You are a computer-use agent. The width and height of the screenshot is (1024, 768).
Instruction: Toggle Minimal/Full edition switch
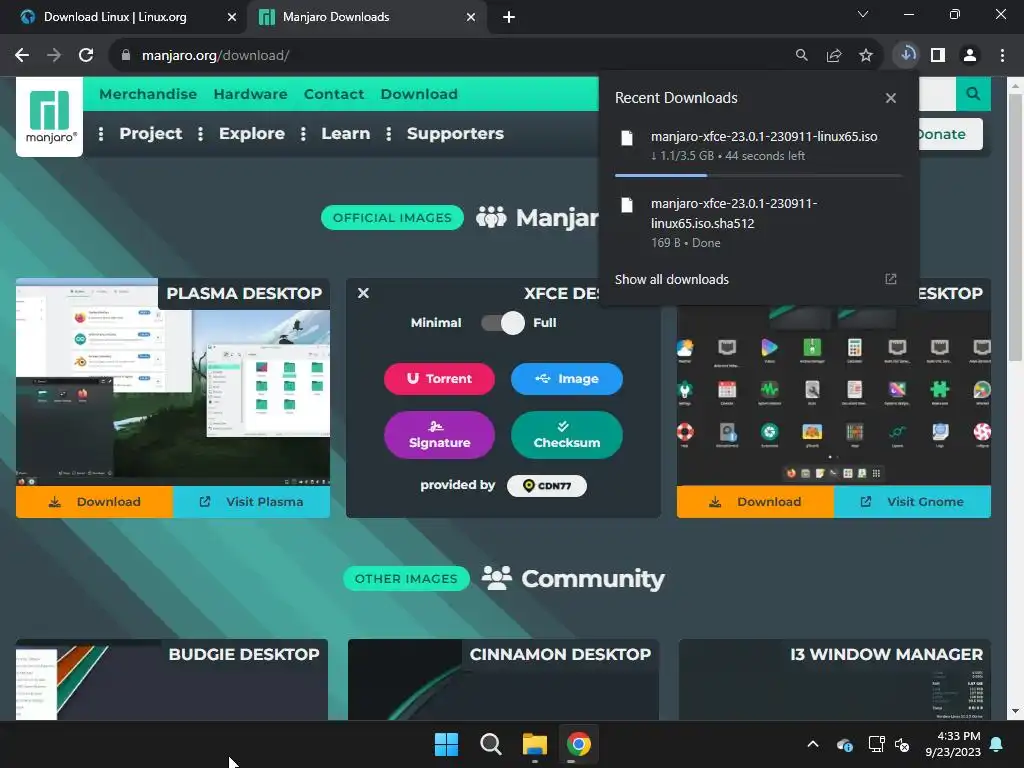coord(503,323)
